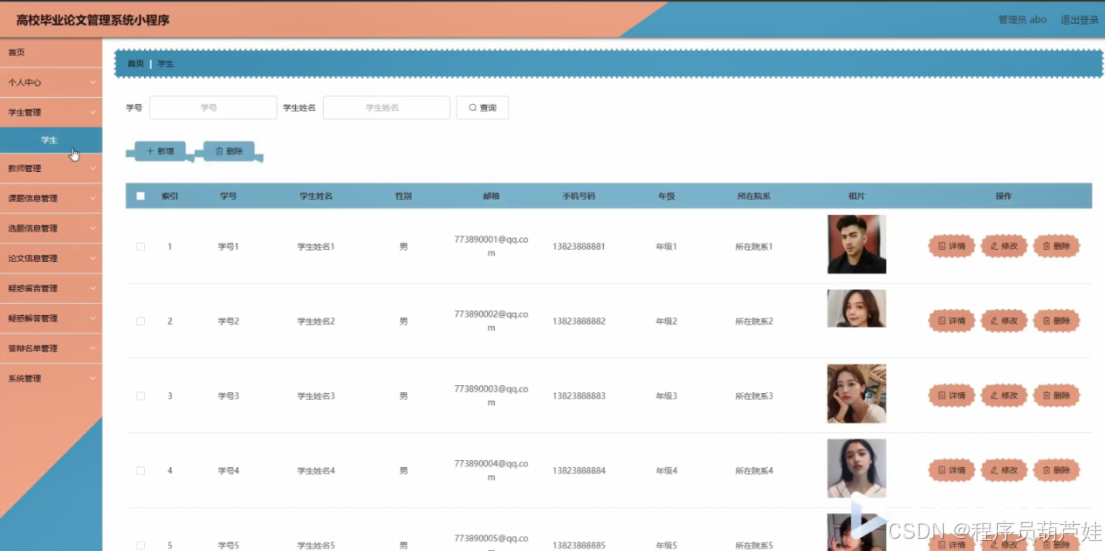The height and width of the screenshot is (551, 1106).
Task: Click email 773890003@qq.com cell
Action: 492,396
